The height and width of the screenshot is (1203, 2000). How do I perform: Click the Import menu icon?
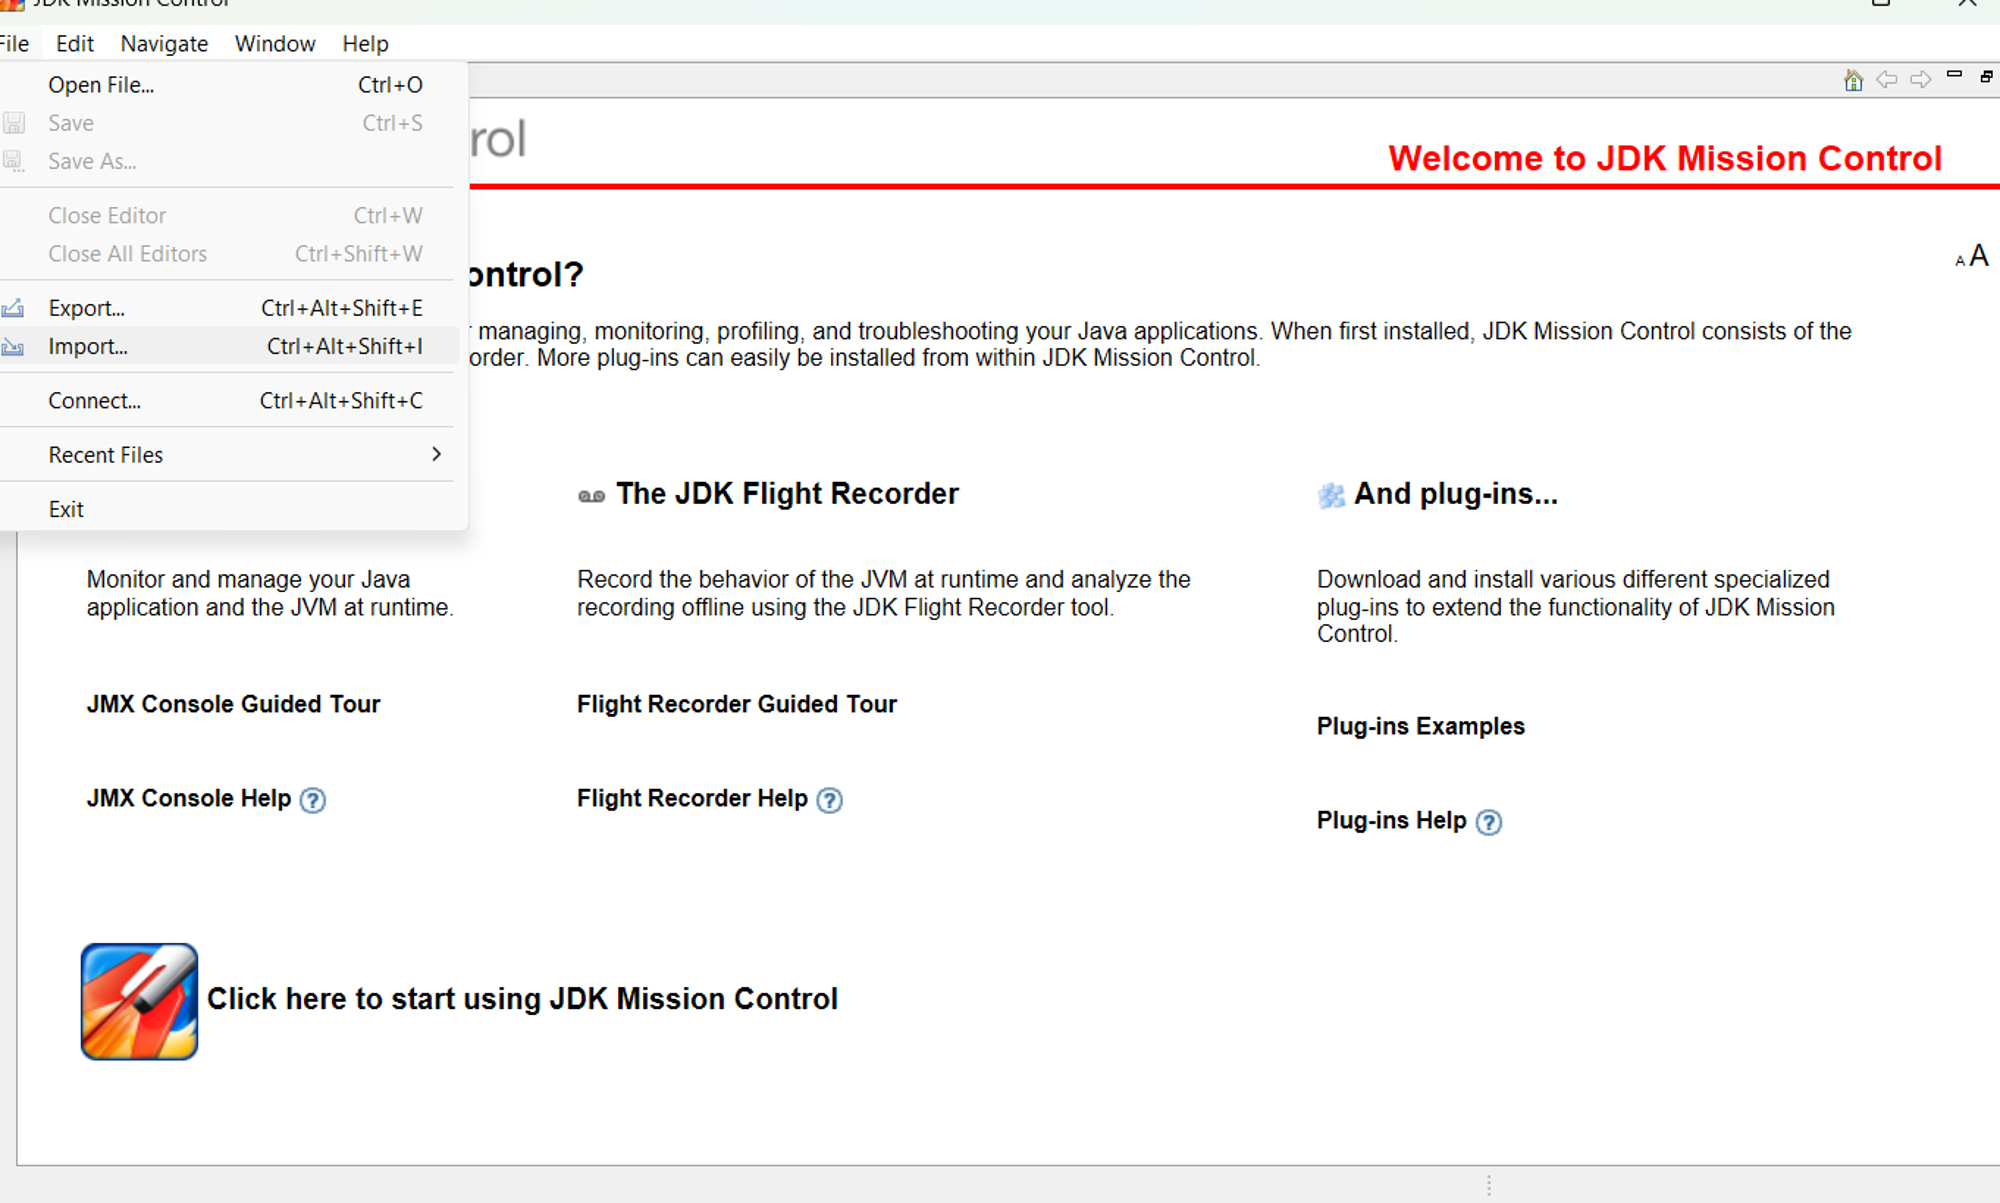(13, 347)
